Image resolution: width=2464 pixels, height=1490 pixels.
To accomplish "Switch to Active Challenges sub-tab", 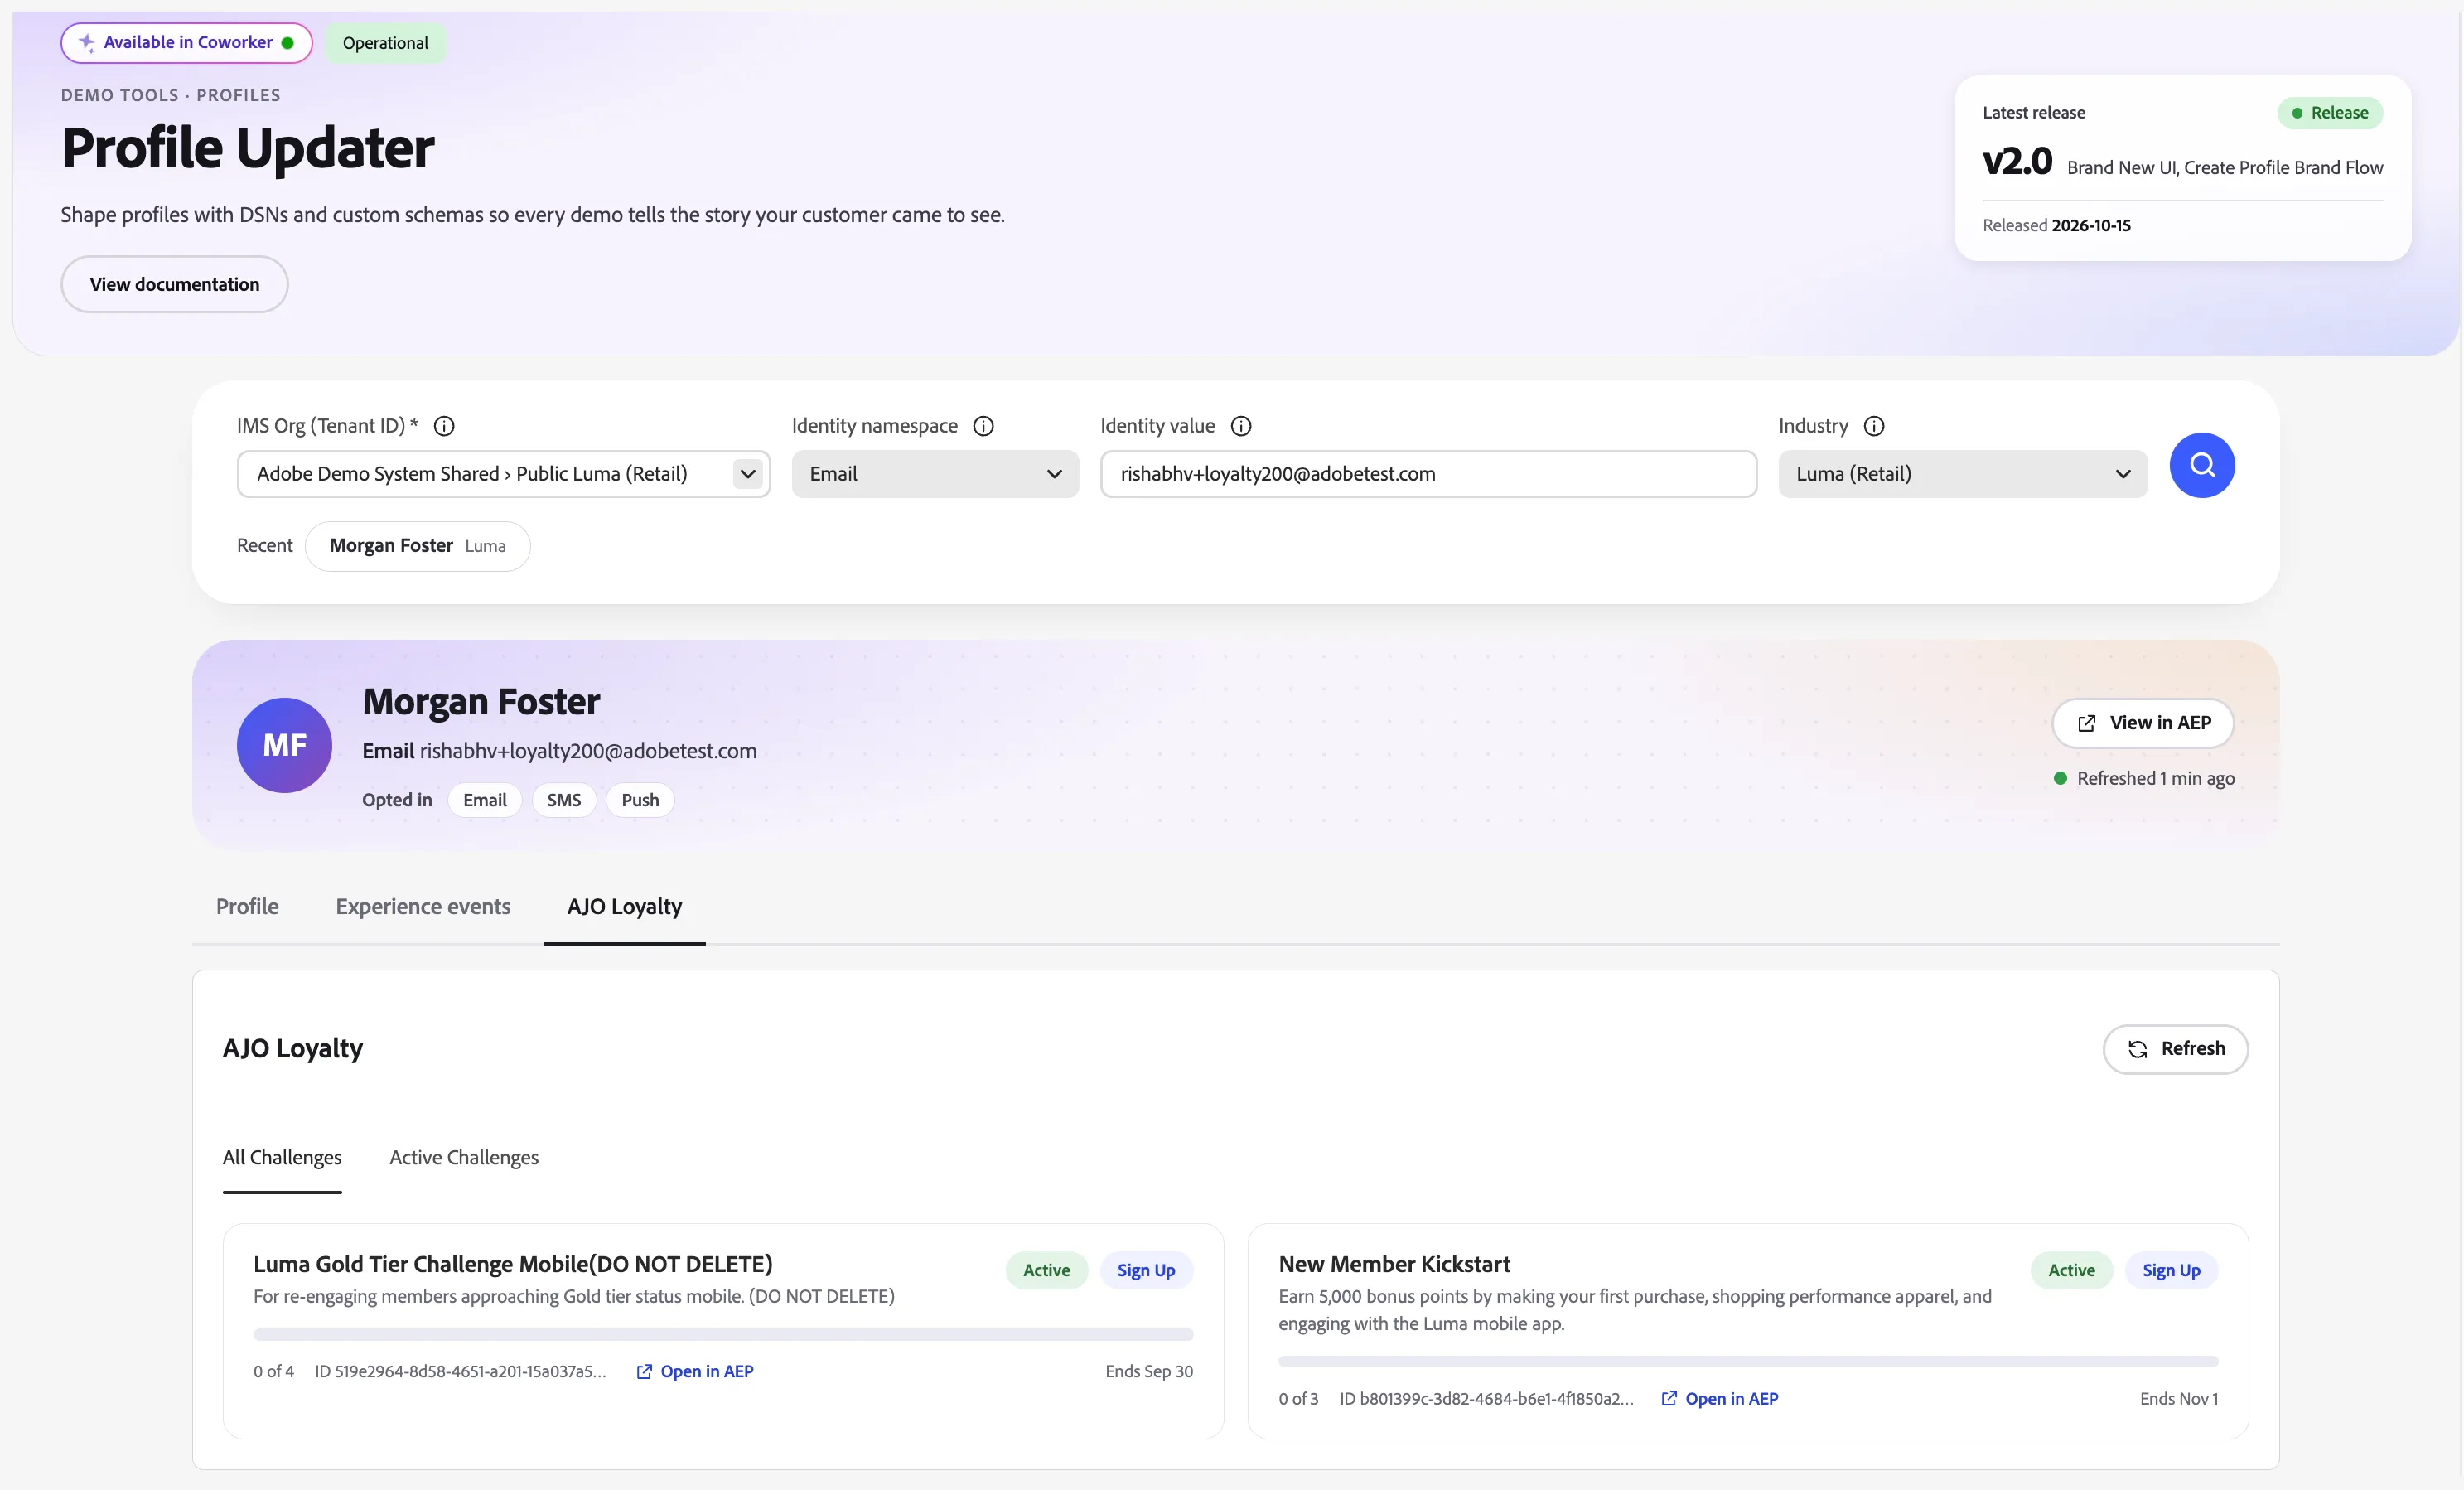I will click(464, 1157).
